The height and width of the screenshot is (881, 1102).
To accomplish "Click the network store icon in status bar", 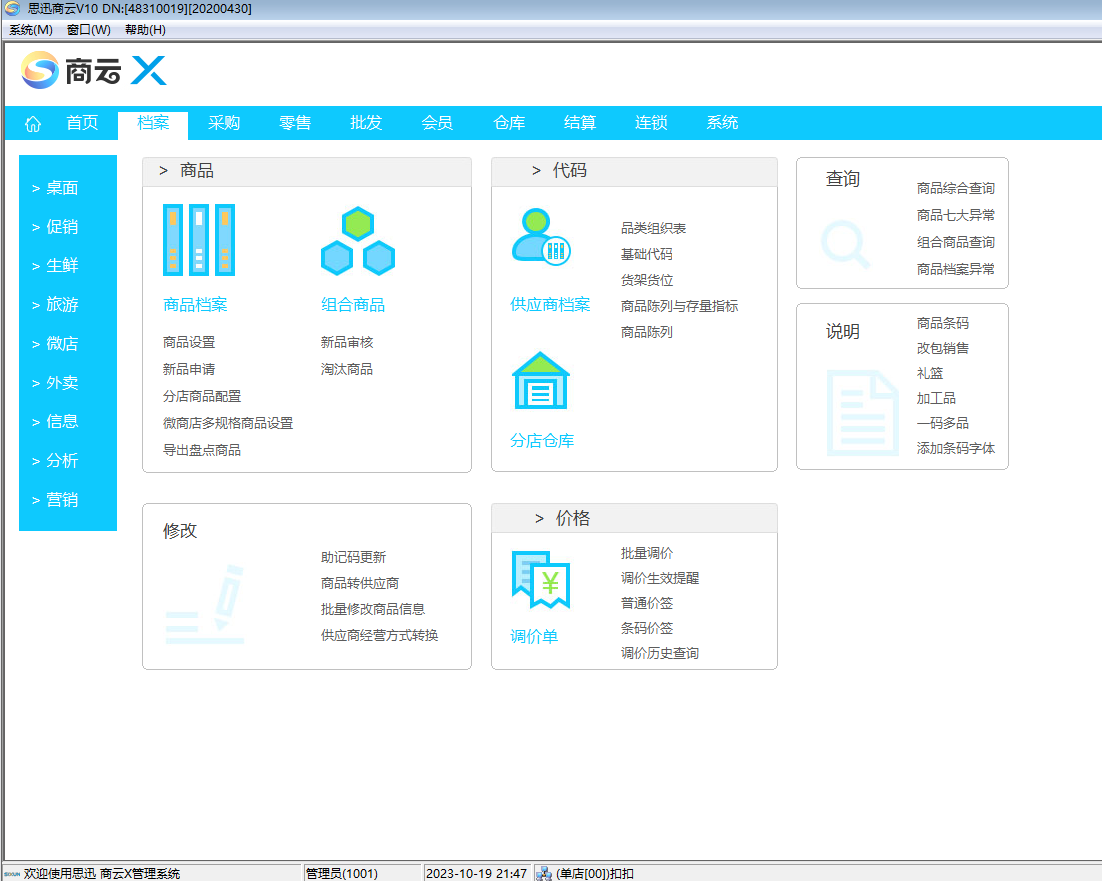I will pyautogui.click(x=543, y=873).
